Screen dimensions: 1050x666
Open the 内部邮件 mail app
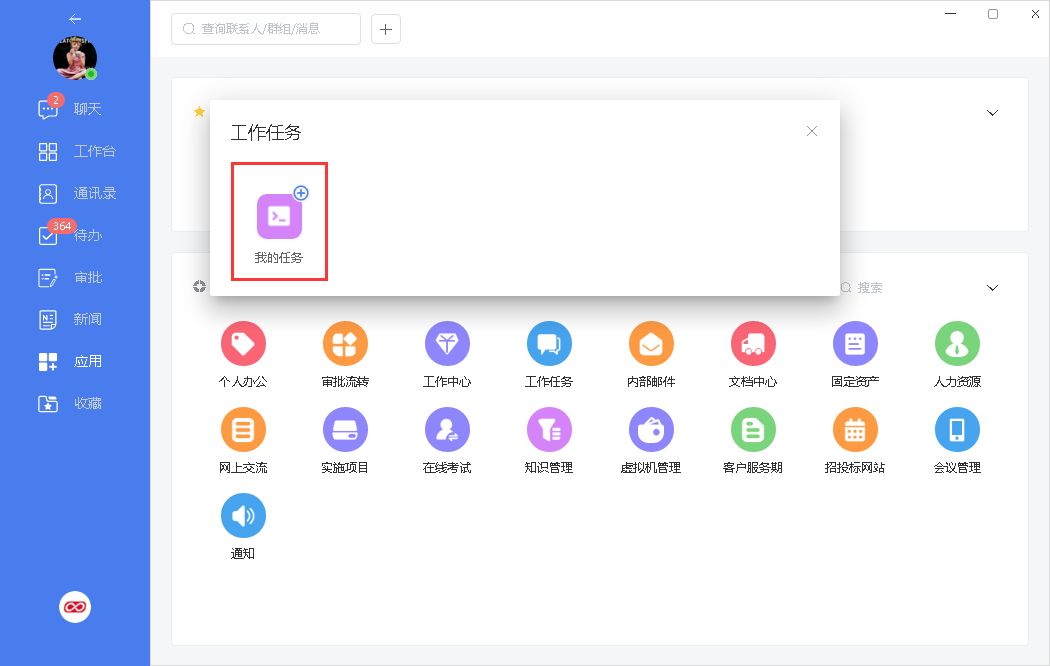pyautogui.click(x=651, y=345)
